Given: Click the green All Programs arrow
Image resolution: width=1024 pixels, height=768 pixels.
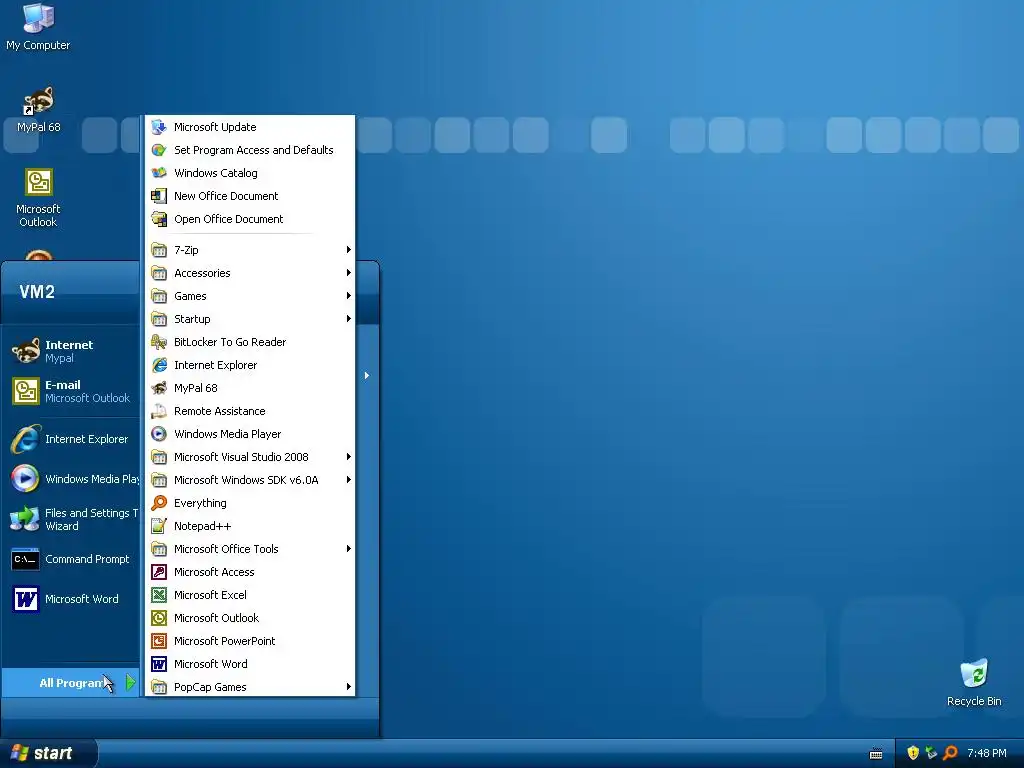Looking at the screenshot, I should click(x=131, y=682).
